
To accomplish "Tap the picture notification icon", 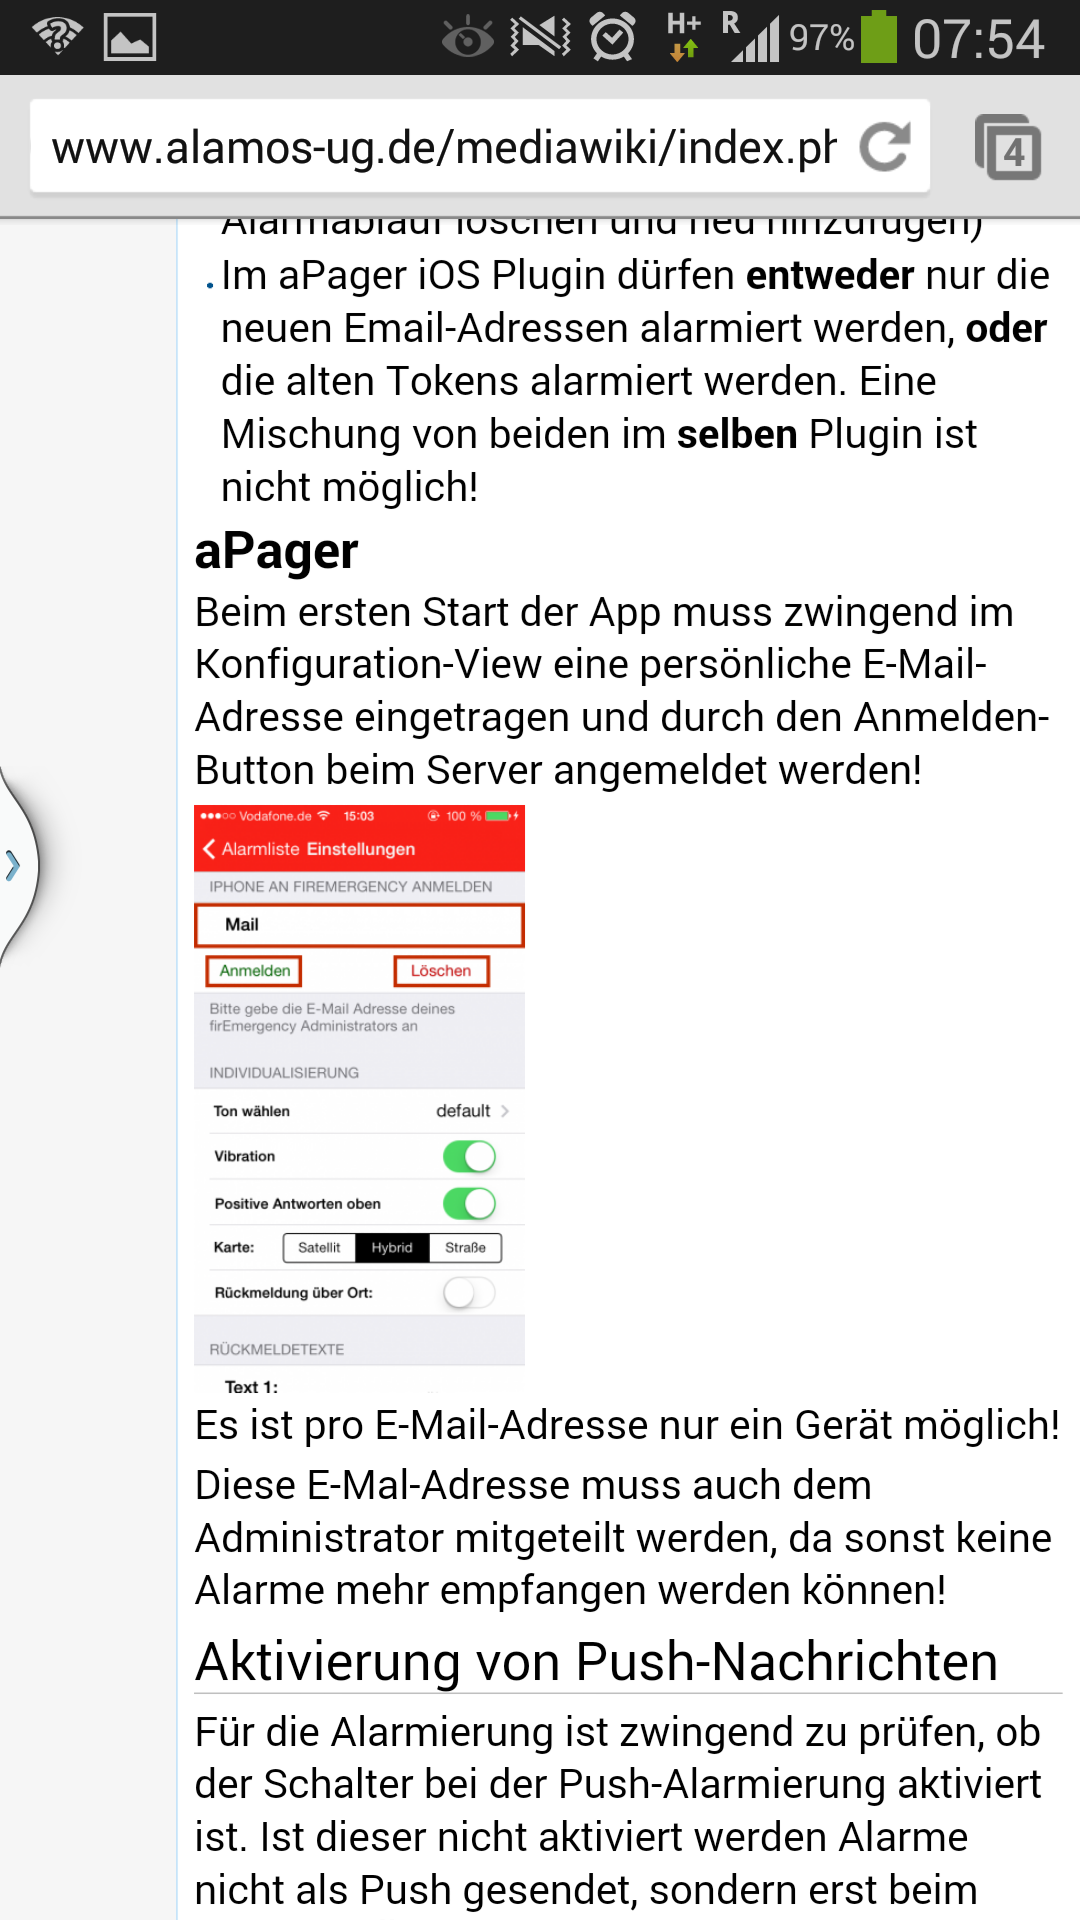I will click(130, 38).
